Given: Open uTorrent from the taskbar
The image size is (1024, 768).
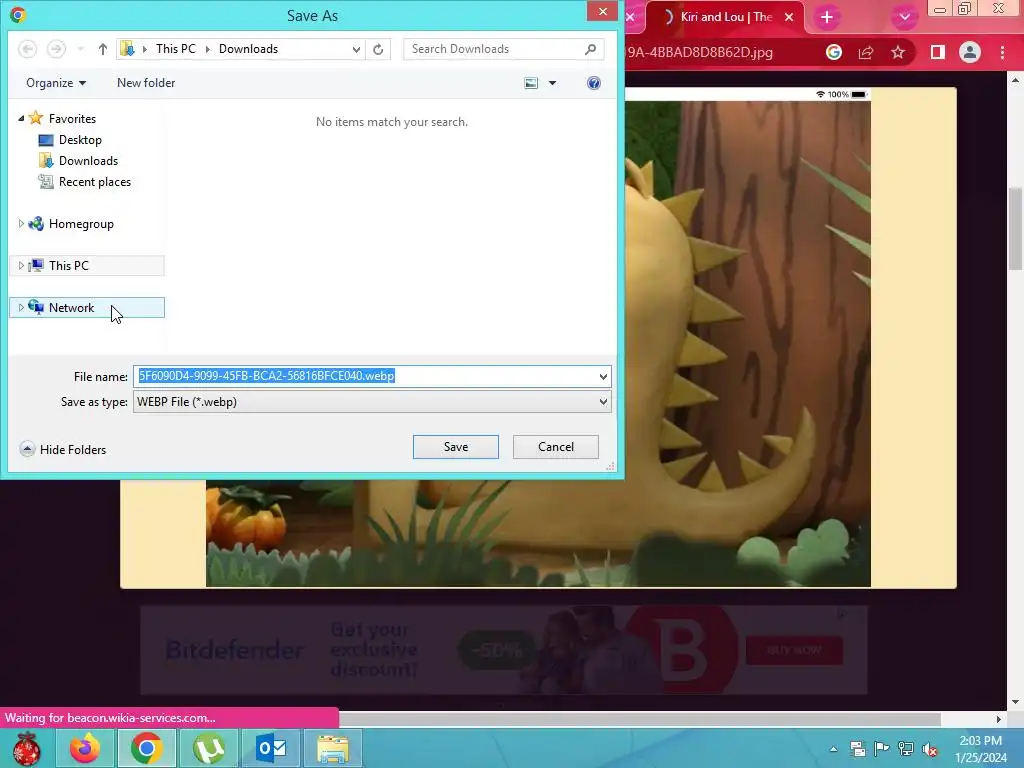Looking at the screenshot, I should coord(208,748).
